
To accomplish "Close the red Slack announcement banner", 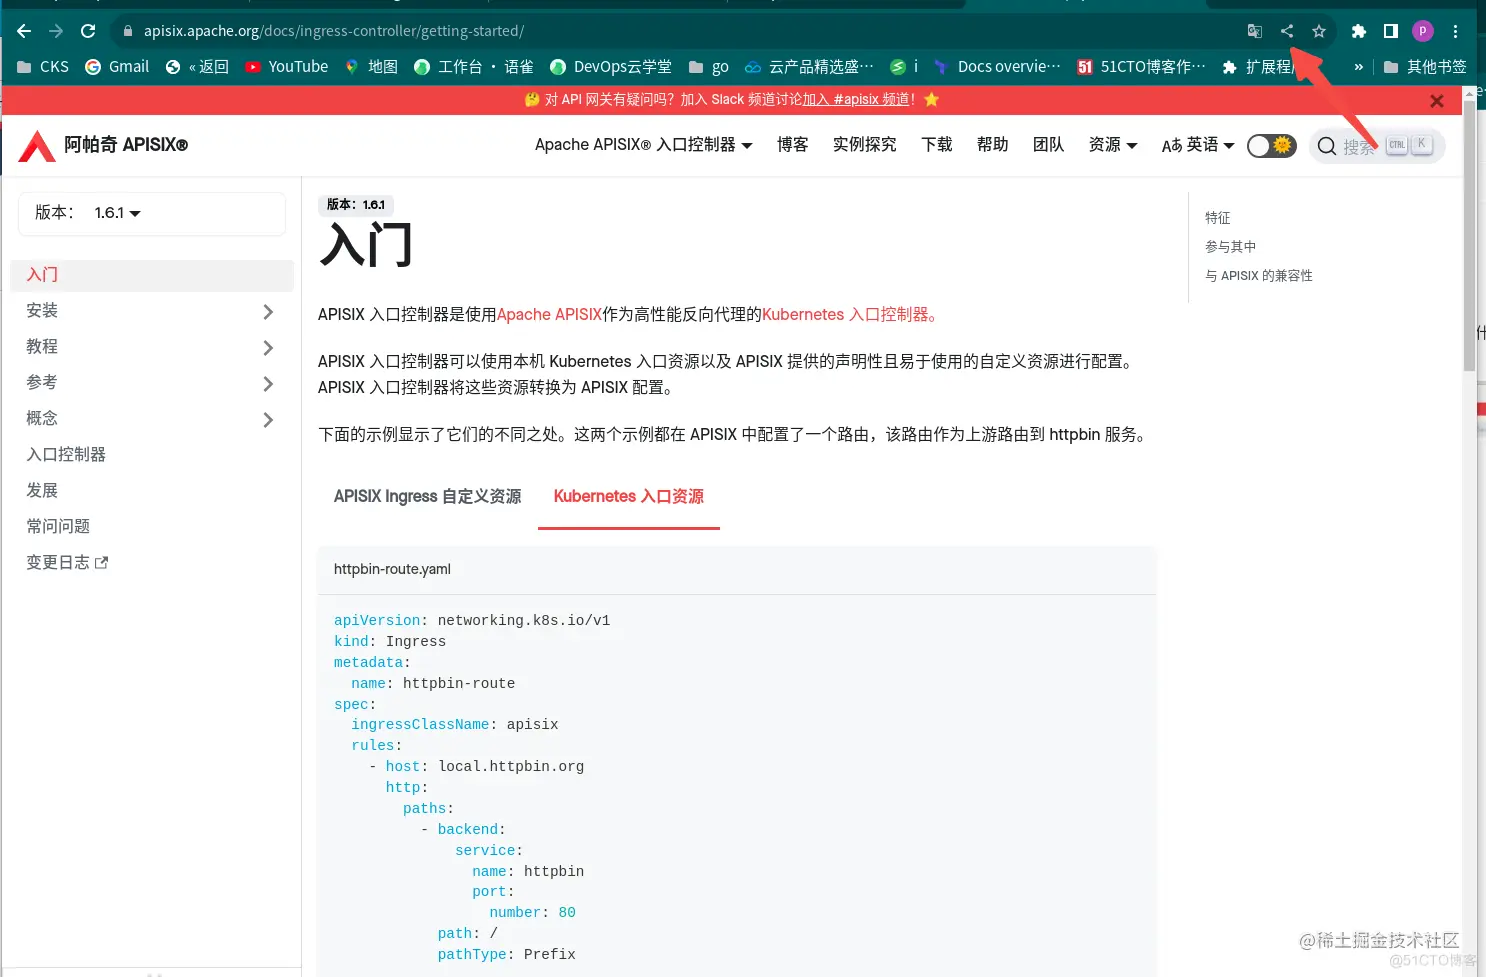I will [1437, 100].
